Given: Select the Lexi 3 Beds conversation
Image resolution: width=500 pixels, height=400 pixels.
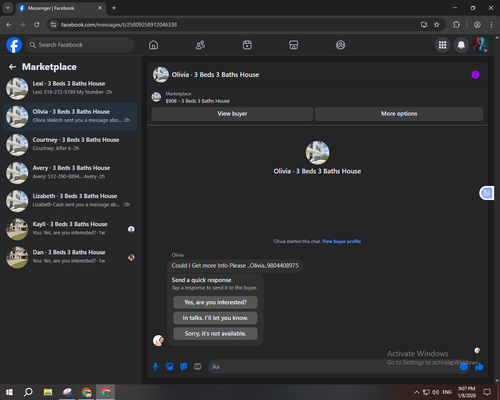Looking at the screenshot, I should point(70,88).
